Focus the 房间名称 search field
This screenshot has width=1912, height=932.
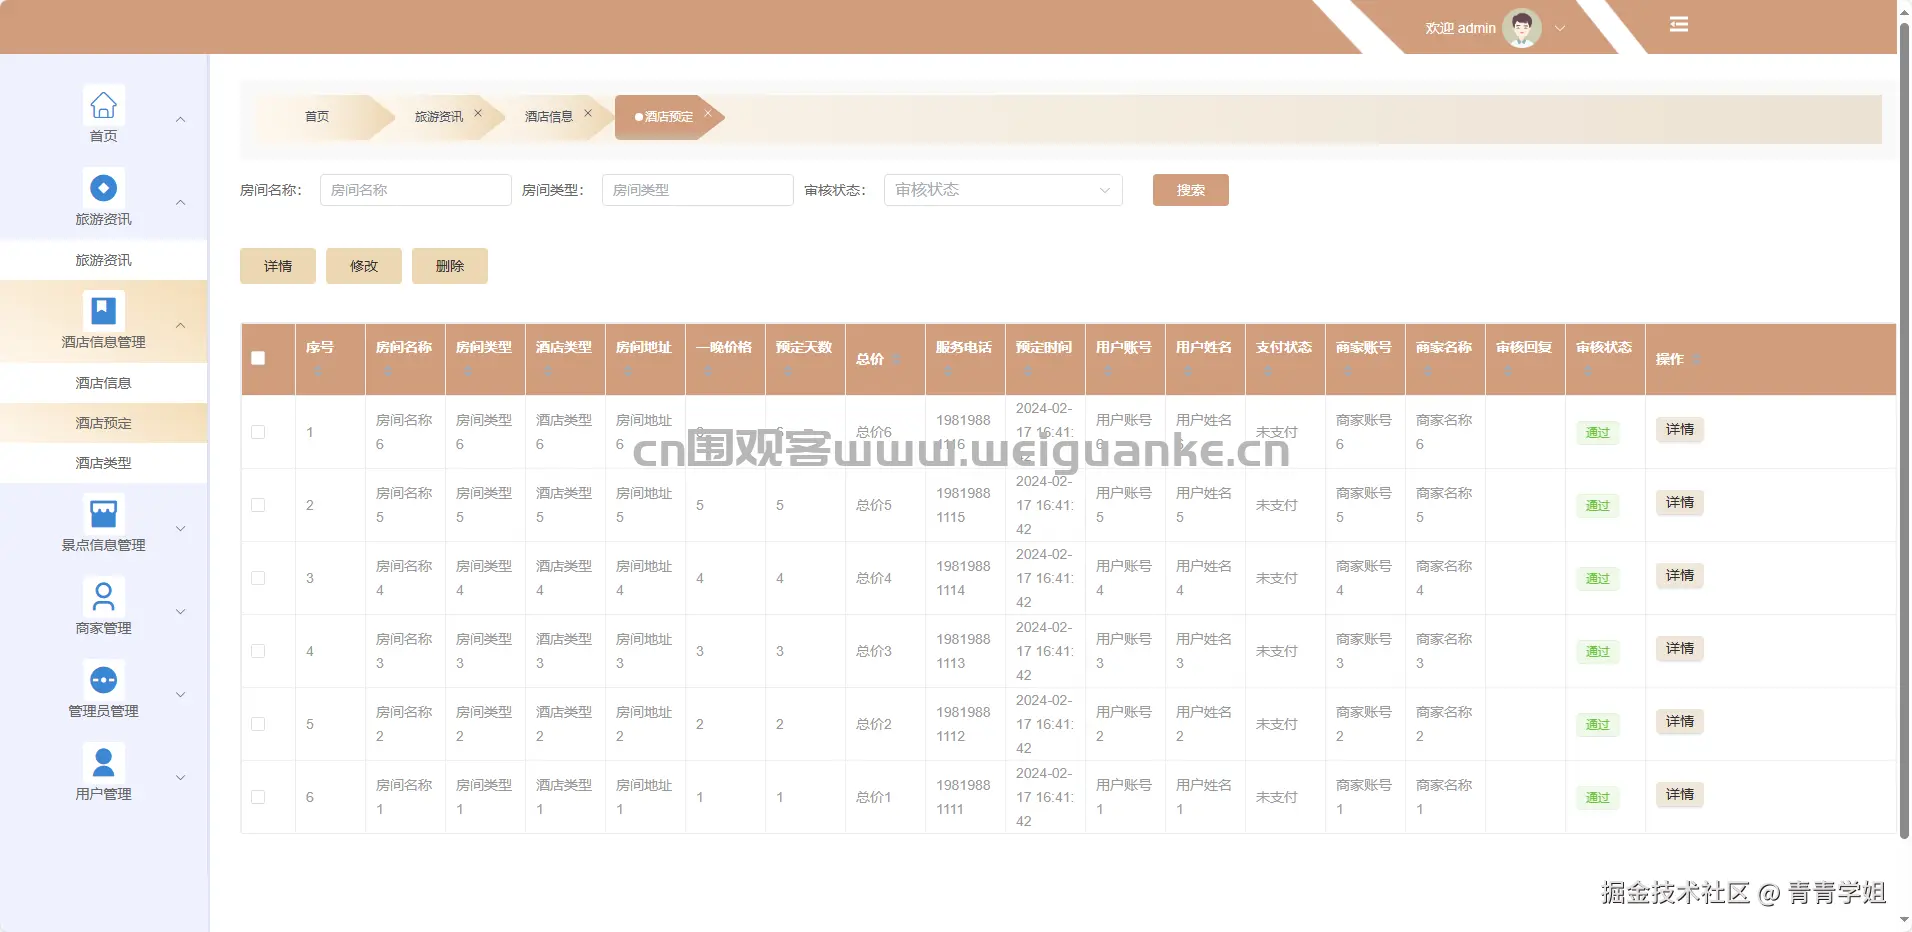click(415, 190)
